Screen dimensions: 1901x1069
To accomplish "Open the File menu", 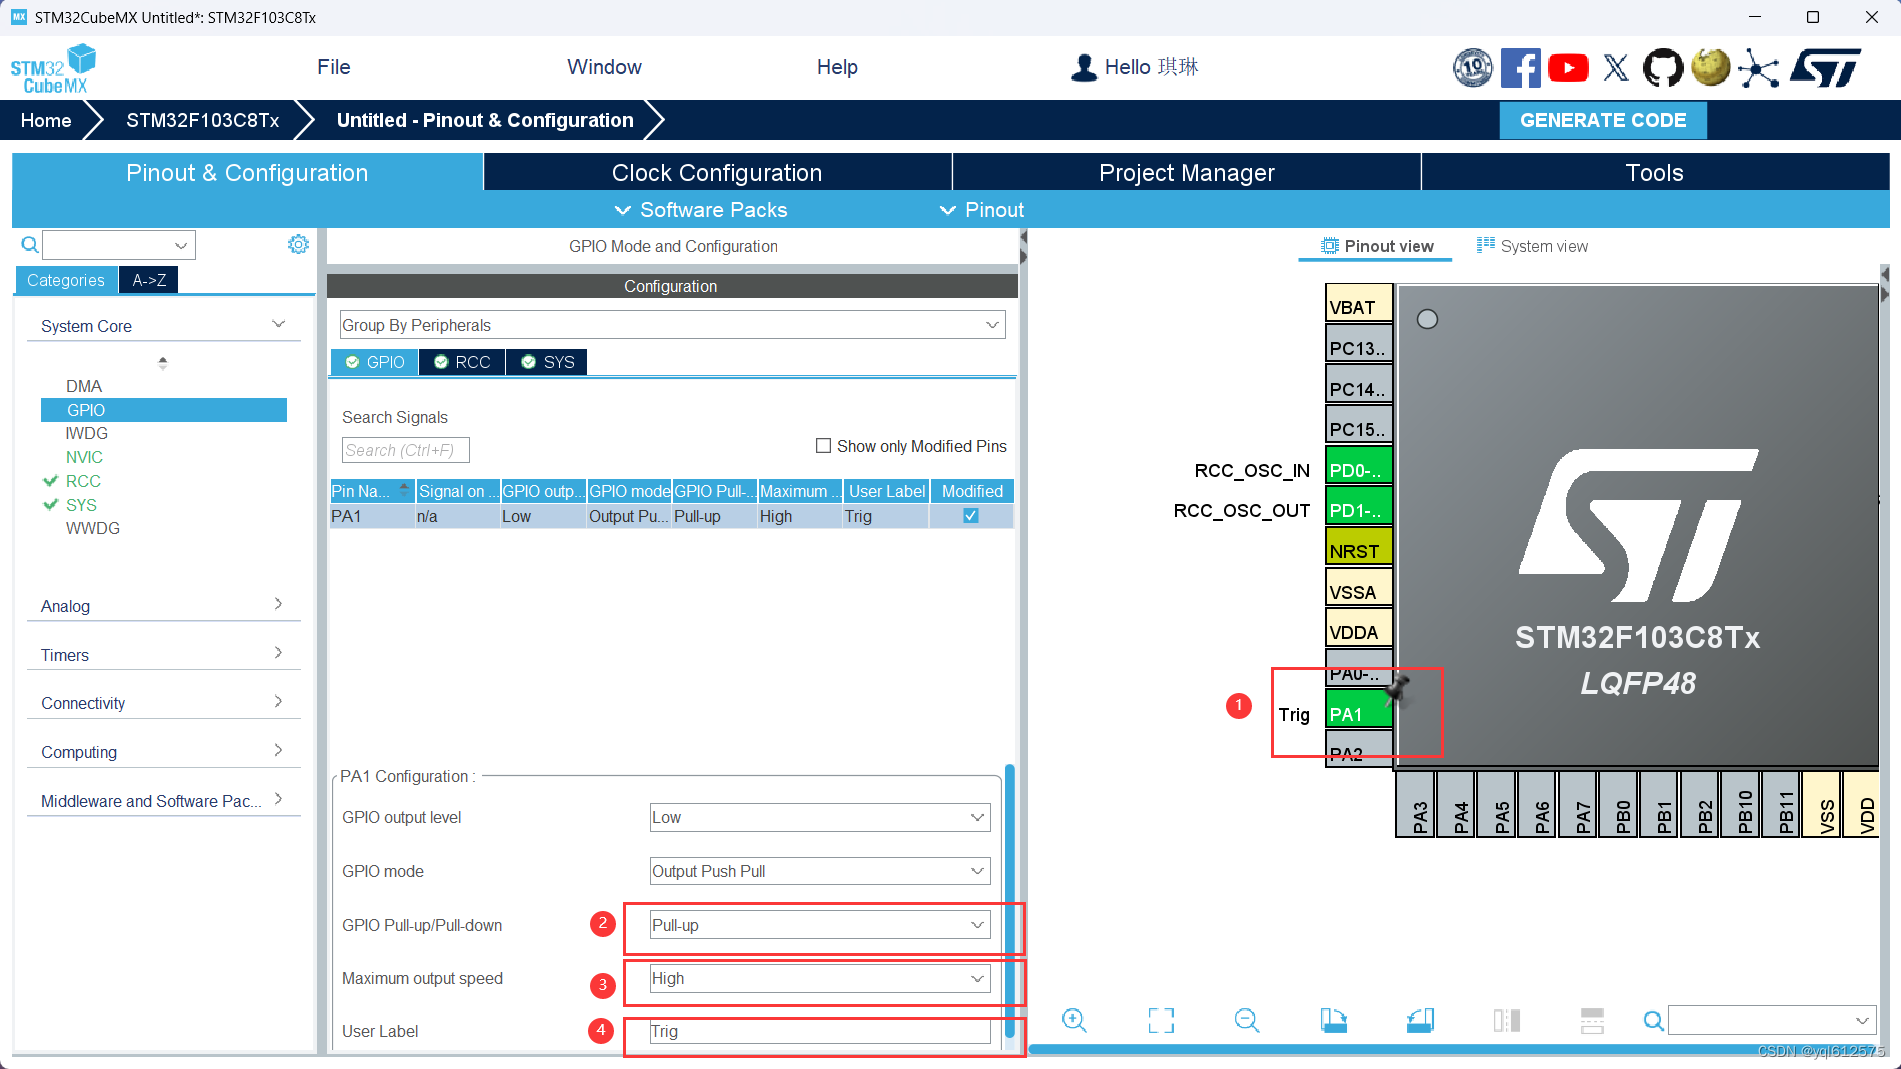I will point(334,67).
